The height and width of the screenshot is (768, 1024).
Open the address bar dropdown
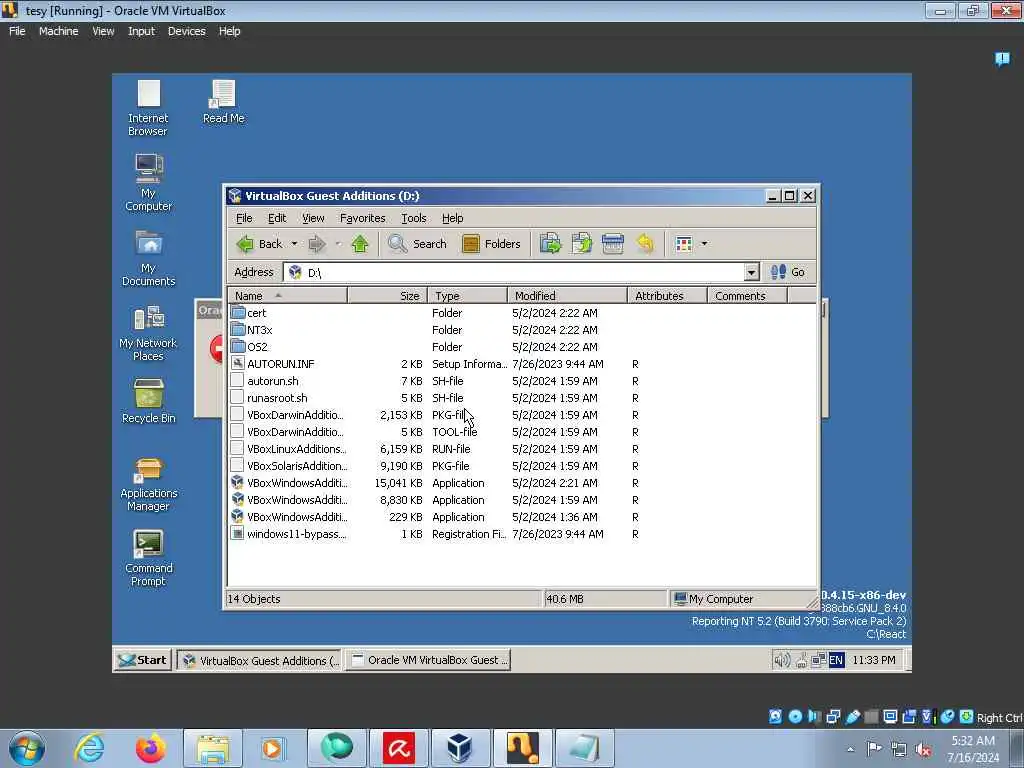752,272
